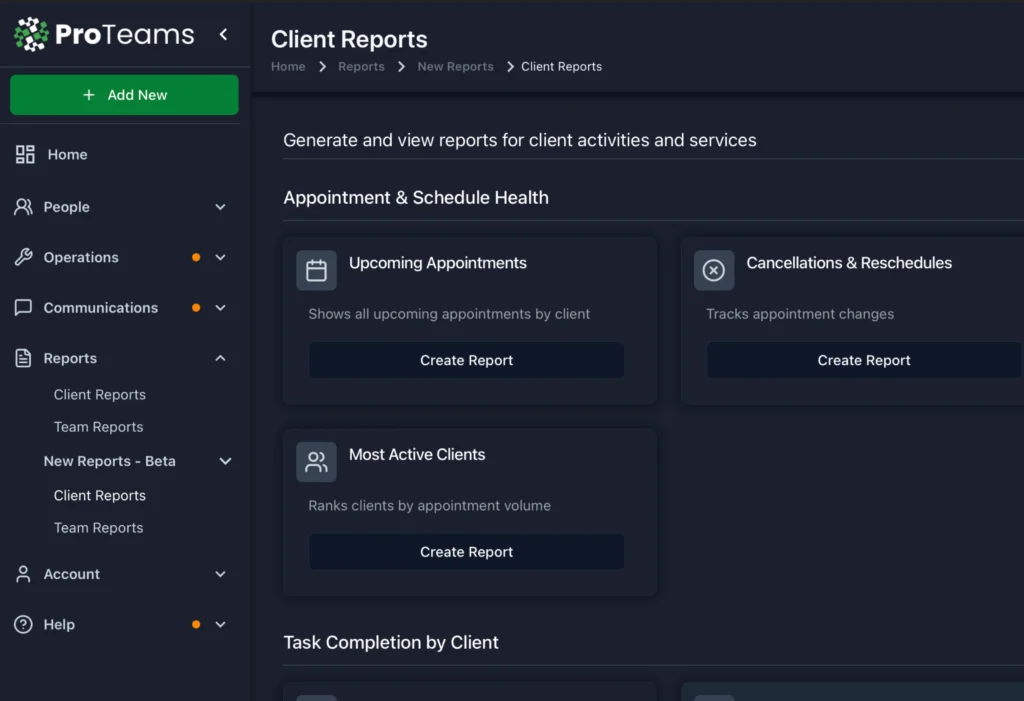Collapse the sidebar using the left arrow
Viewport: 1024px width, 701px height.
tap(223, 32)
